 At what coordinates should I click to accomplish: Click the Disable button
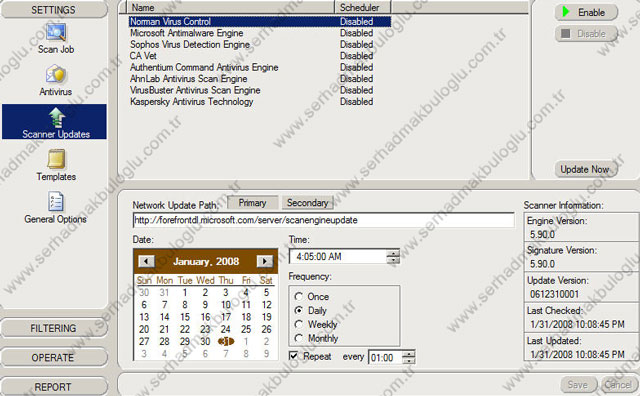[586, 33]
